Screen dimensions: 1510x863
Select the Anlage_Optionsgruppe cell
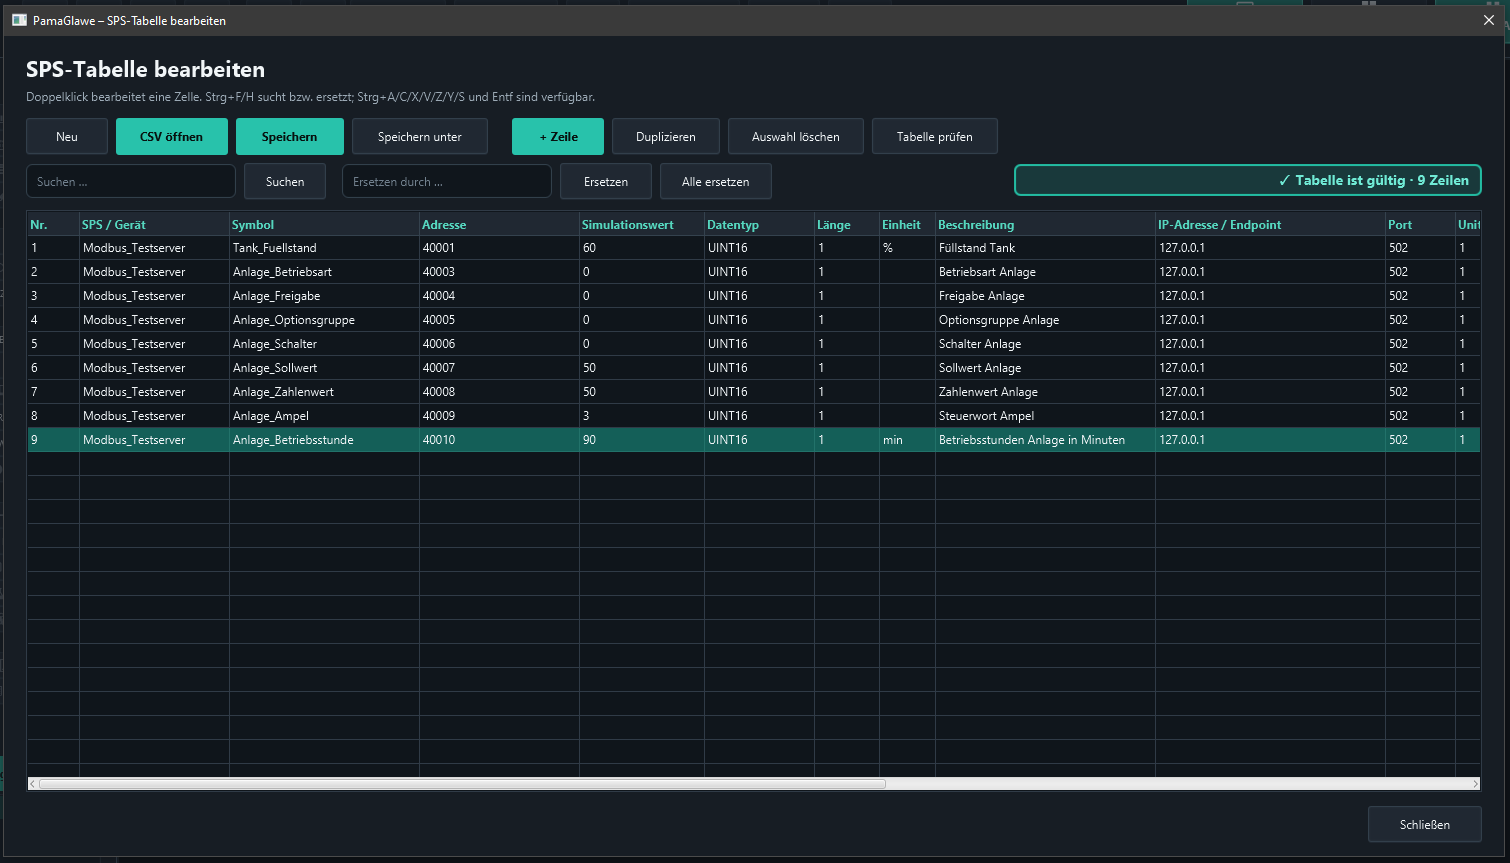pos(324,320)
